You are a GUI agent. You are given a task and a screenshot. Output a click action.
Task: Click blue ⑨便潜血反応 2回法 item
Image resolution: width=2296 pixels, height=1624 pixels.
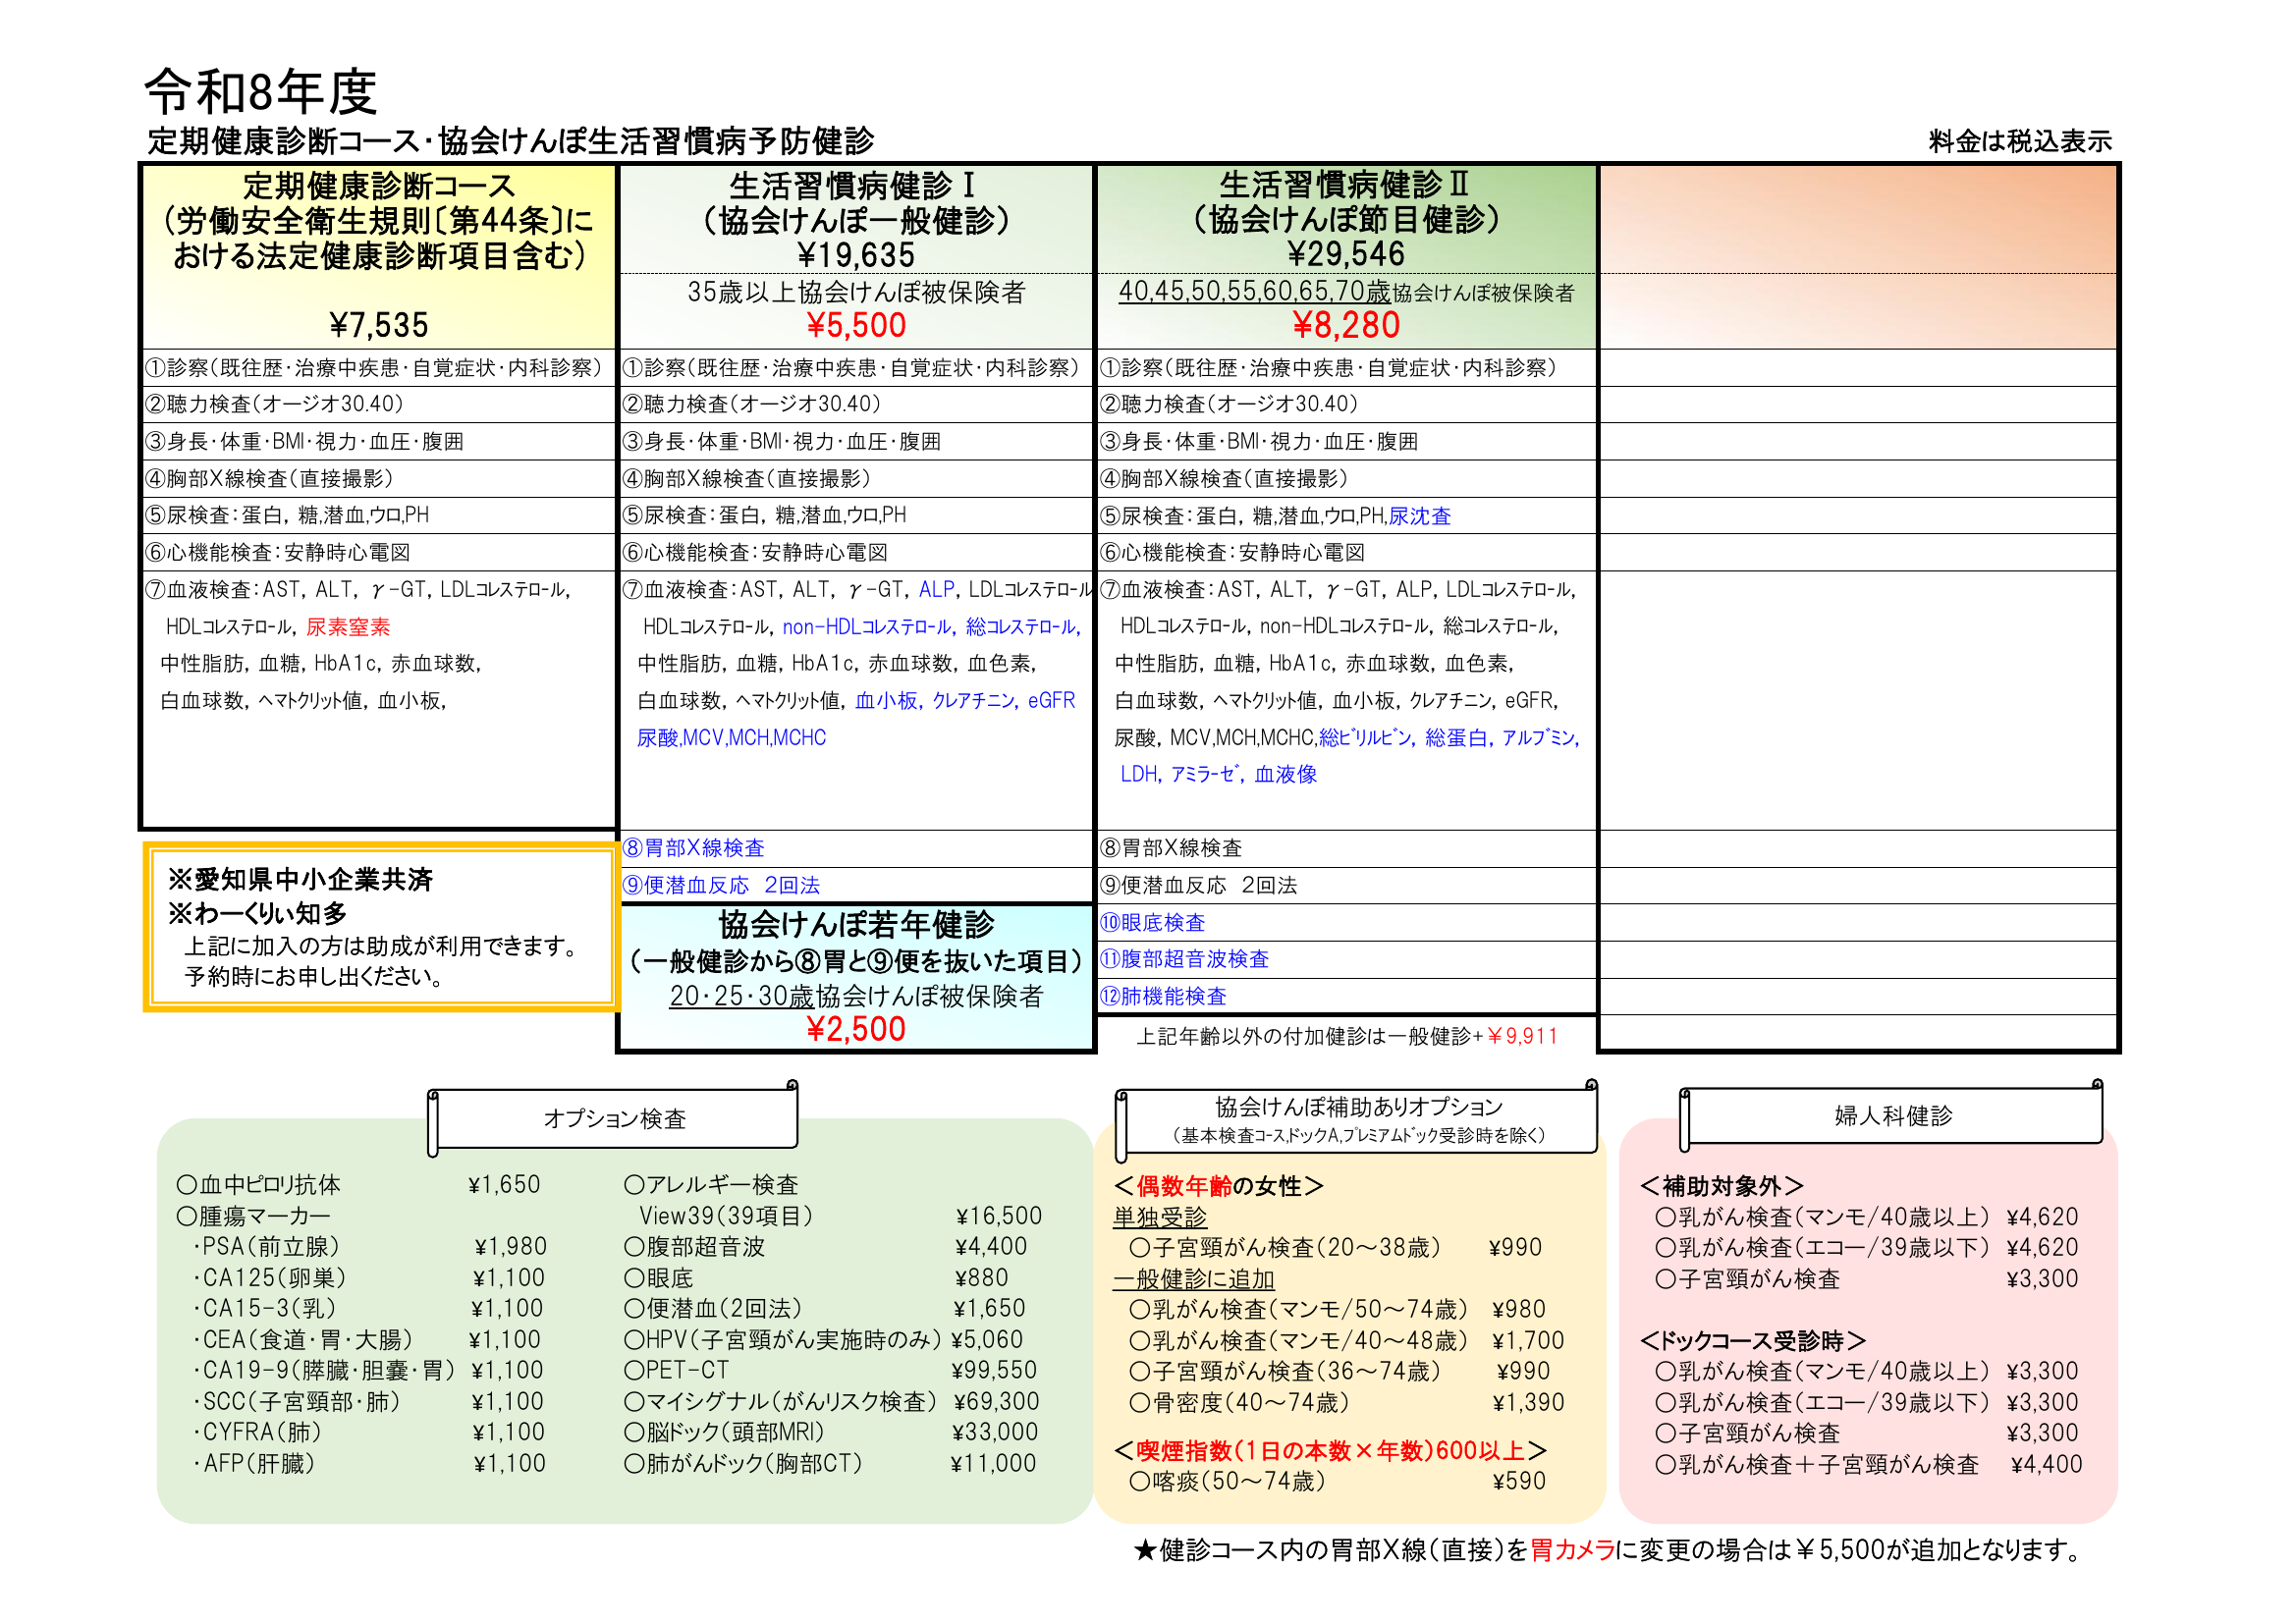click(721, 885)
